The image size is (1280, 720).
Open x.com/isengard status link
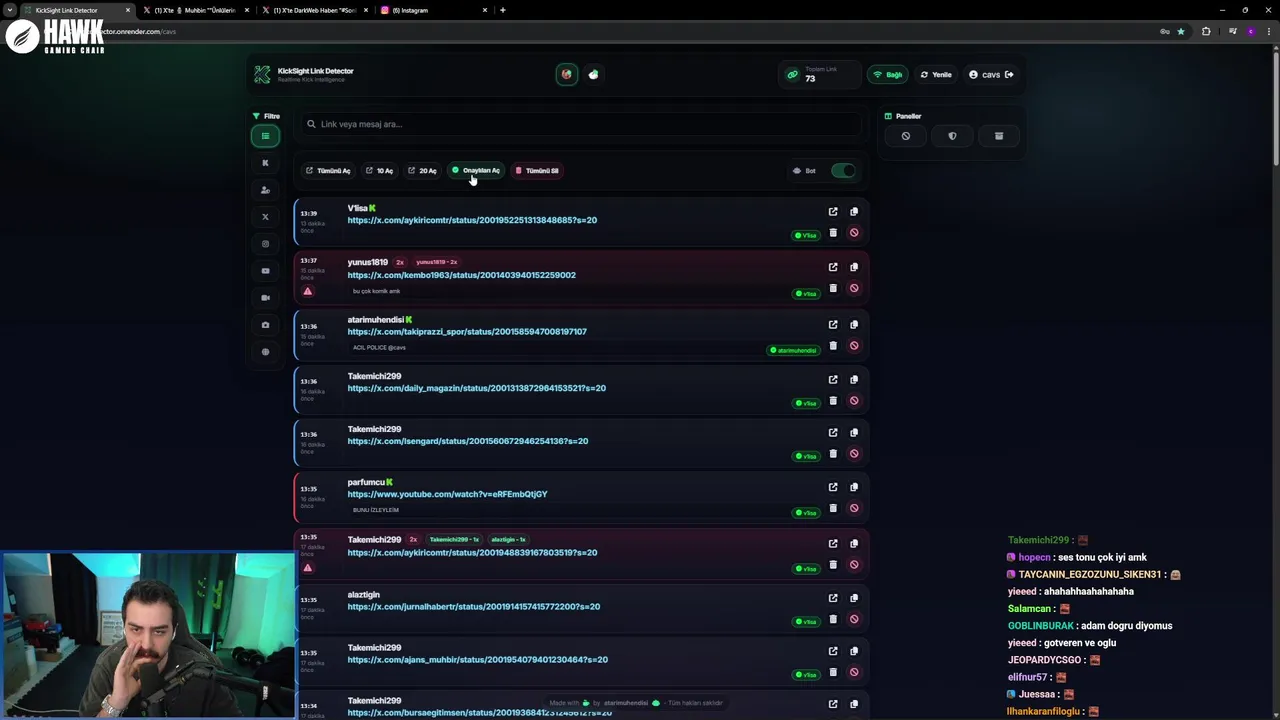click(467, 441)
